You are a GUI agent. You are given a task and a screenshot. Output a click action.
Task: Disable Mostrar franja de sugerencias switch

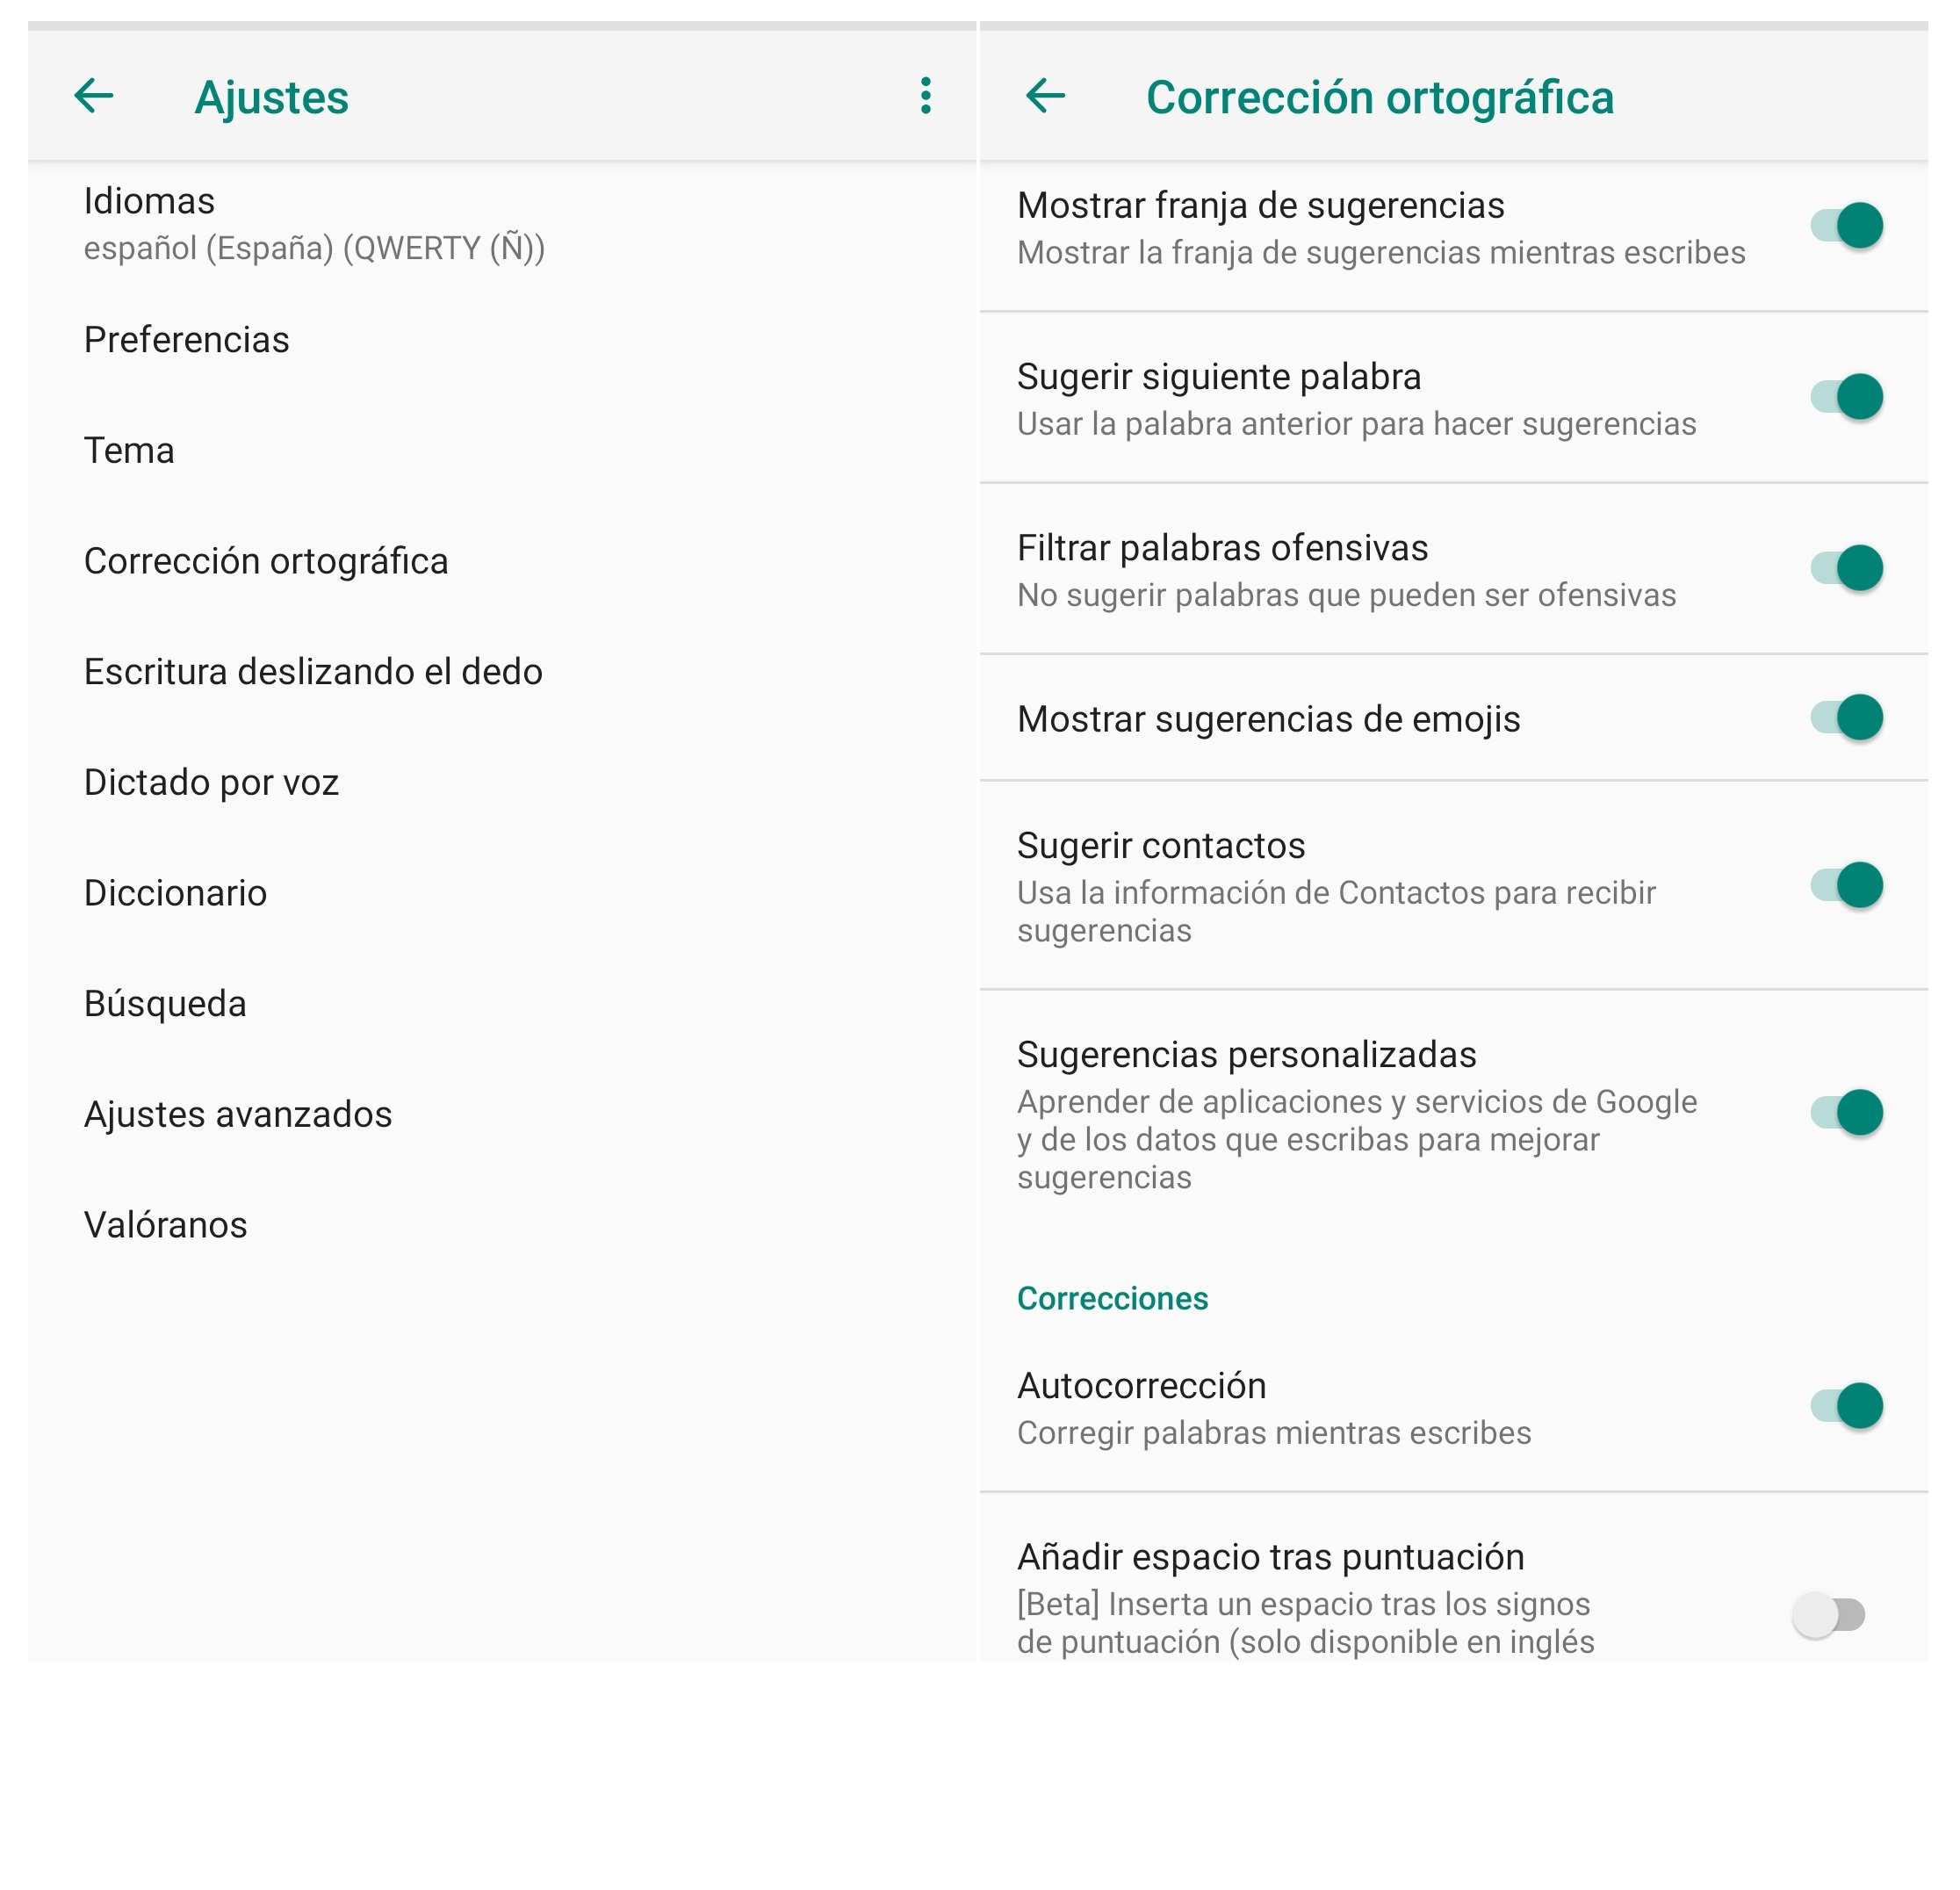(x=1846, y=226)
